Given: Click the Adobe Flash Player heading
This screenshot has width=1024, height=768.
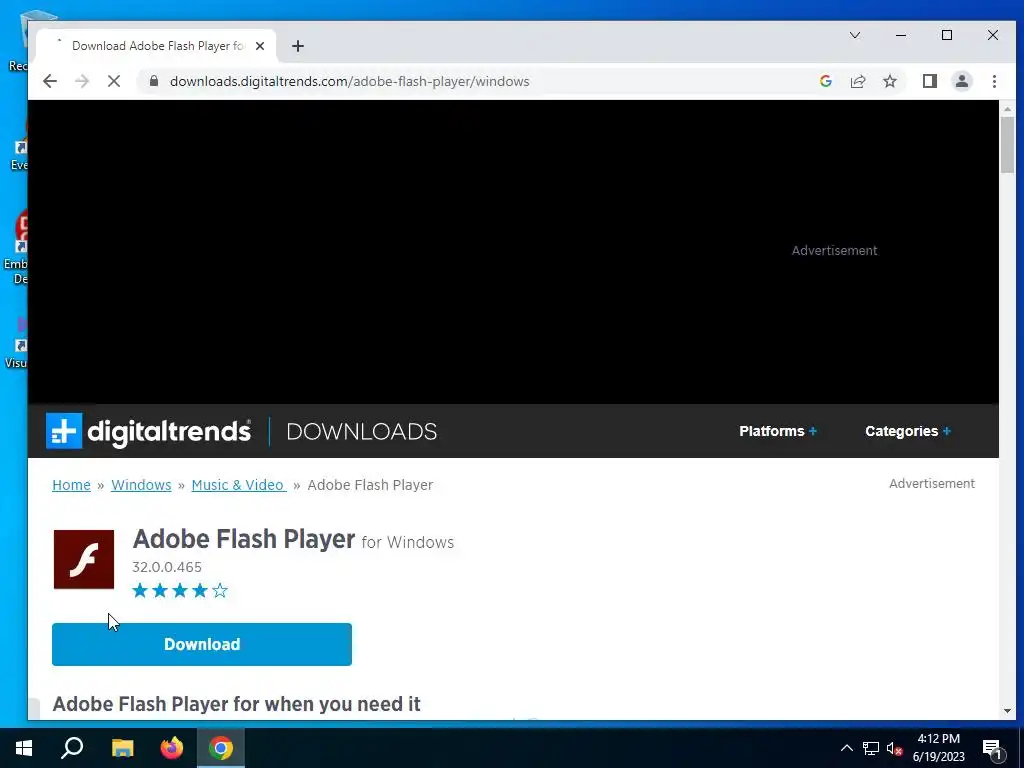Looking at the screenshot, I should 244,539.
